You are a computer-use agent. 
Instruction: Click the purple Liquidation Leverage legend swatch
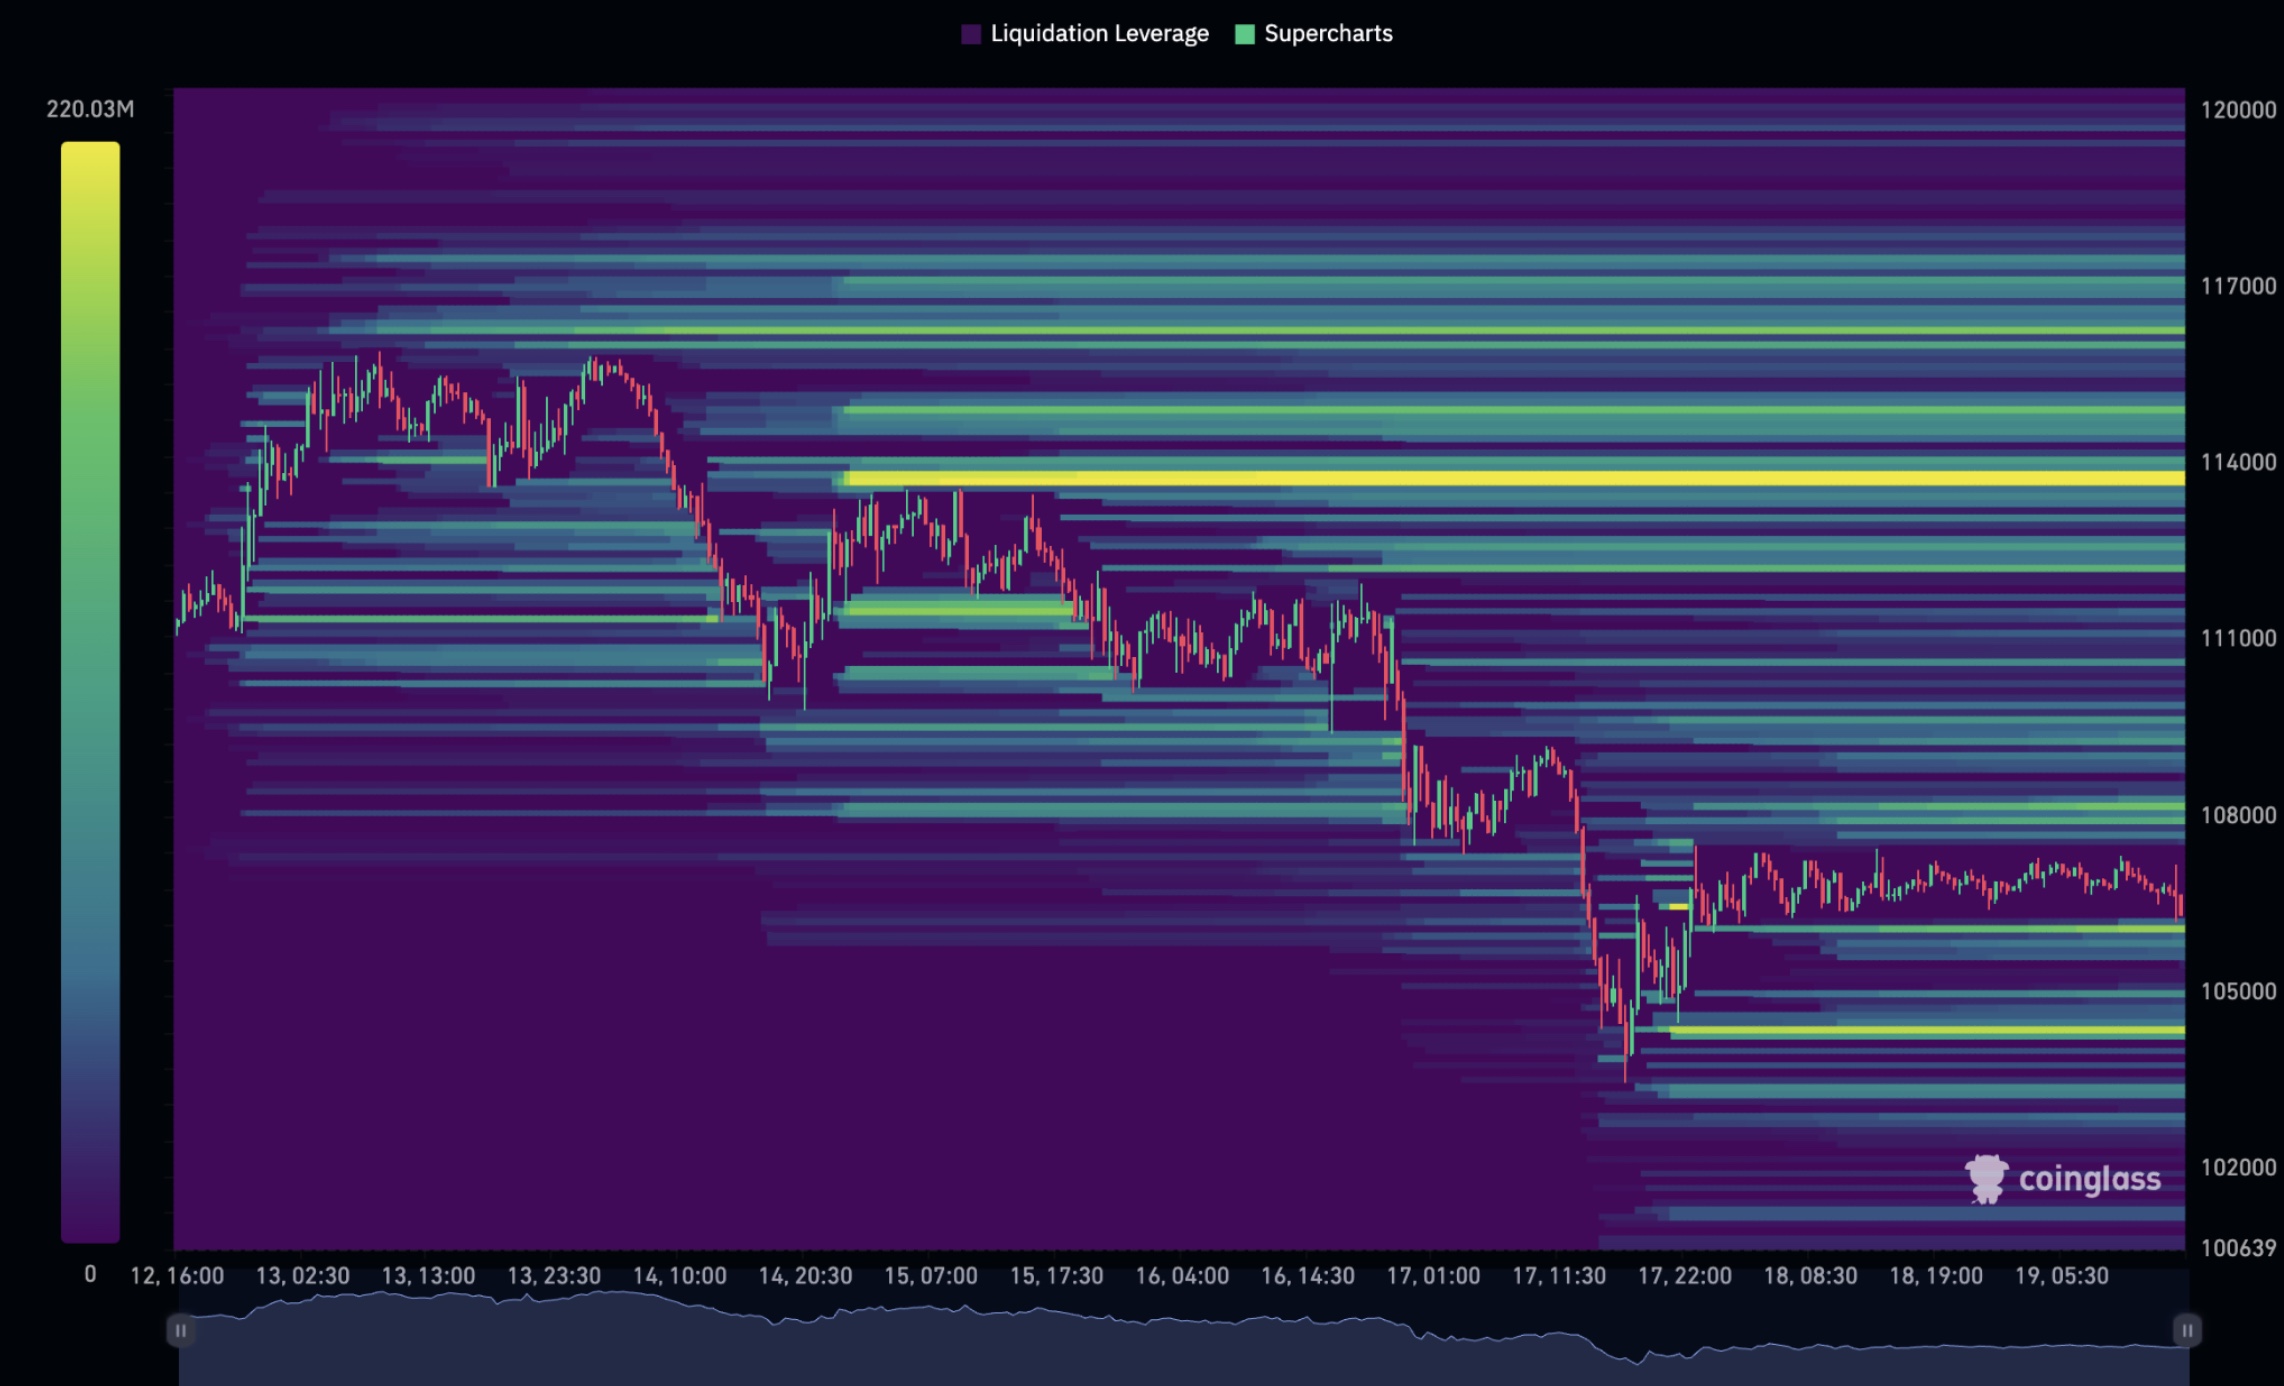970,34
